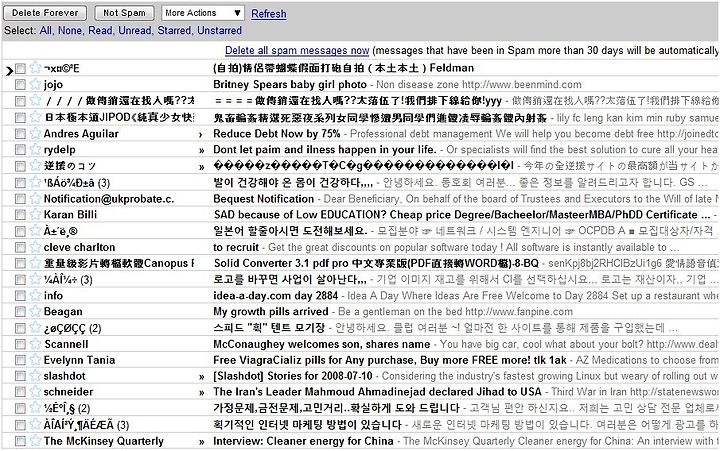The image size is (720, 451).
Task: Open Iran's Leader Mahmoud Ahmadinejad message
Action: (377, 392)
